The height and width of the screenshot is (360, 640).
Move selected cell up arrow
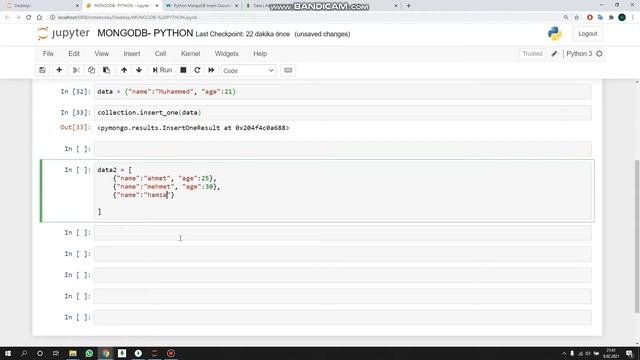pos(124,70)
